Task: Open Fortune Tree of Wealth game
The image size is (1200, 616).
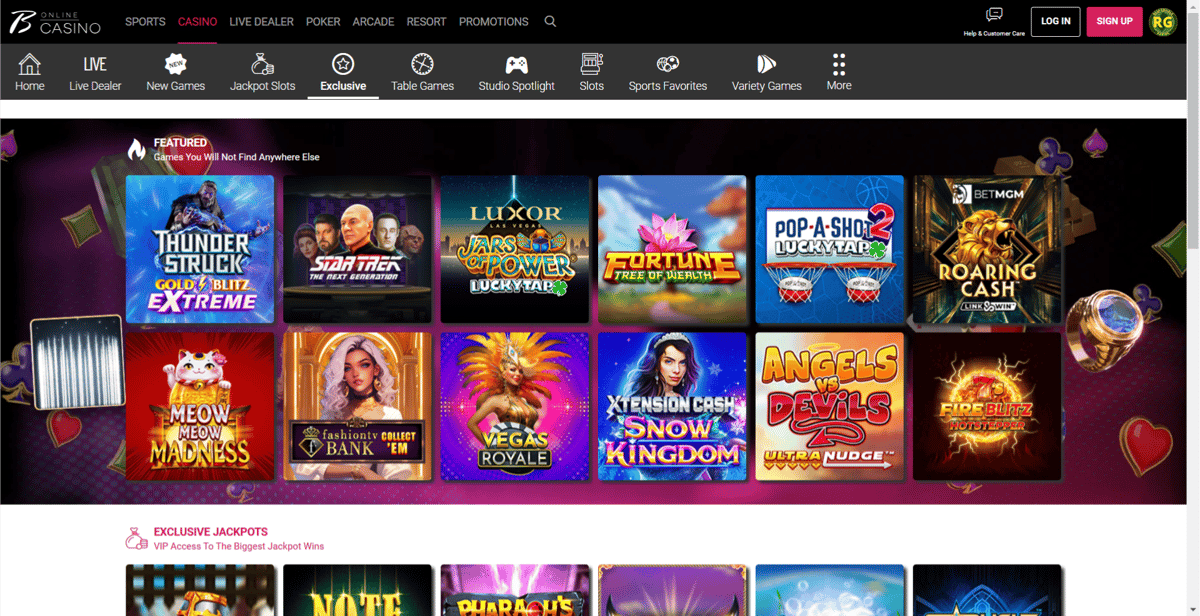Action: point(672,250)
